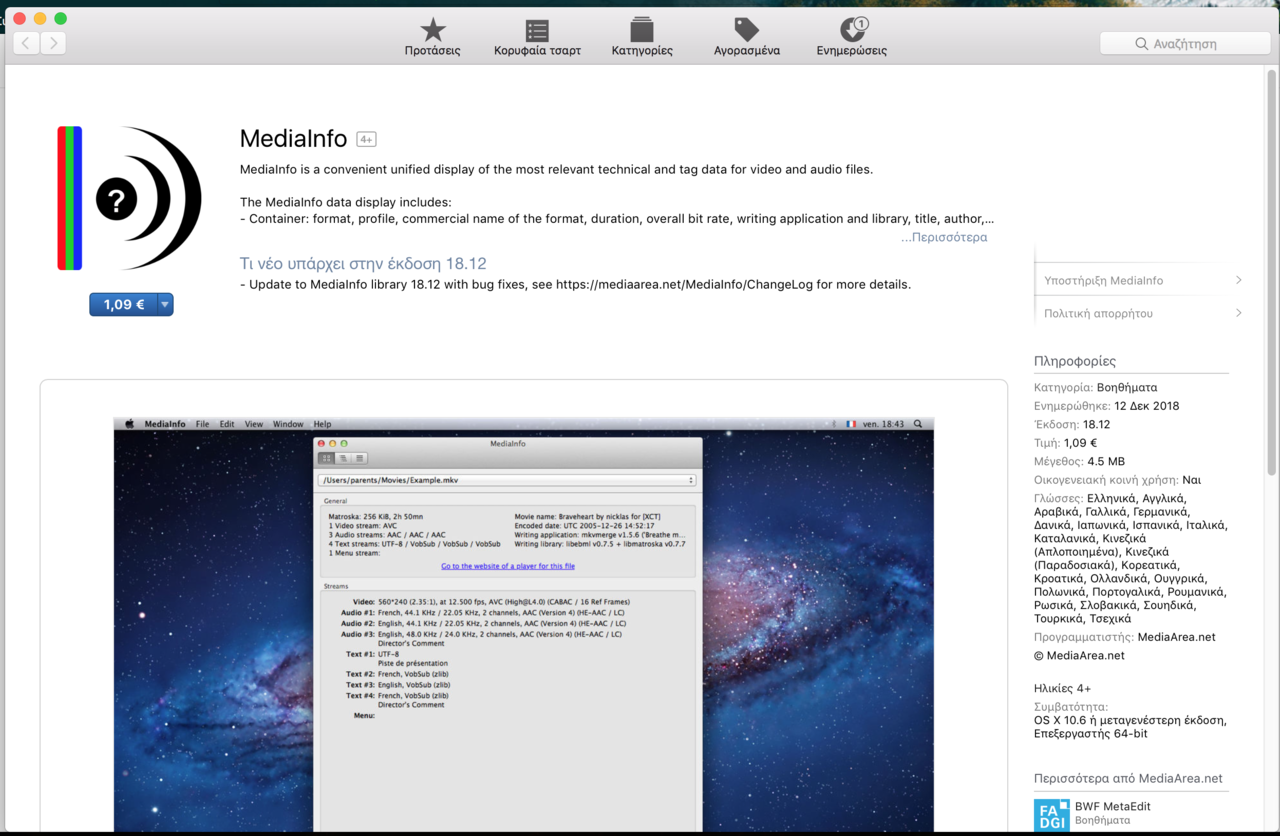This screenshot has width=1280, height=836.
Task: Open the Κορυφαία τσαρτ tab
Action: click(537, 37)
